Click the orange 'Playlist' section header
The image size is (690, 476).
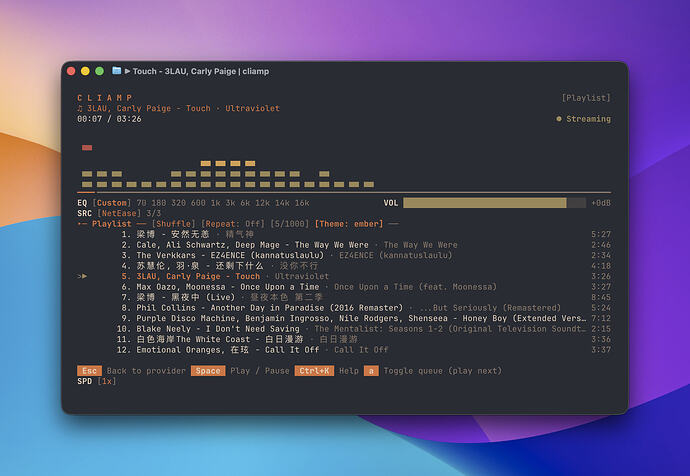(112, 224)
